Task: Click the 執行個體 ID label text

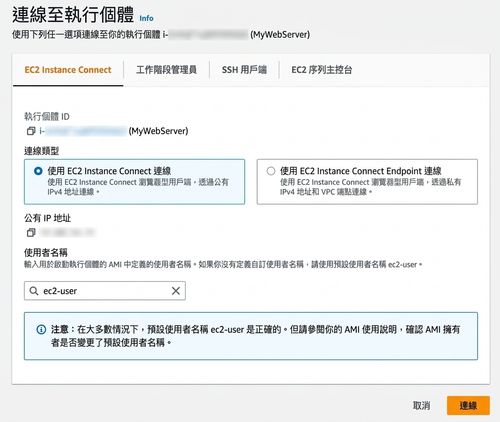Action: [47, 117]
